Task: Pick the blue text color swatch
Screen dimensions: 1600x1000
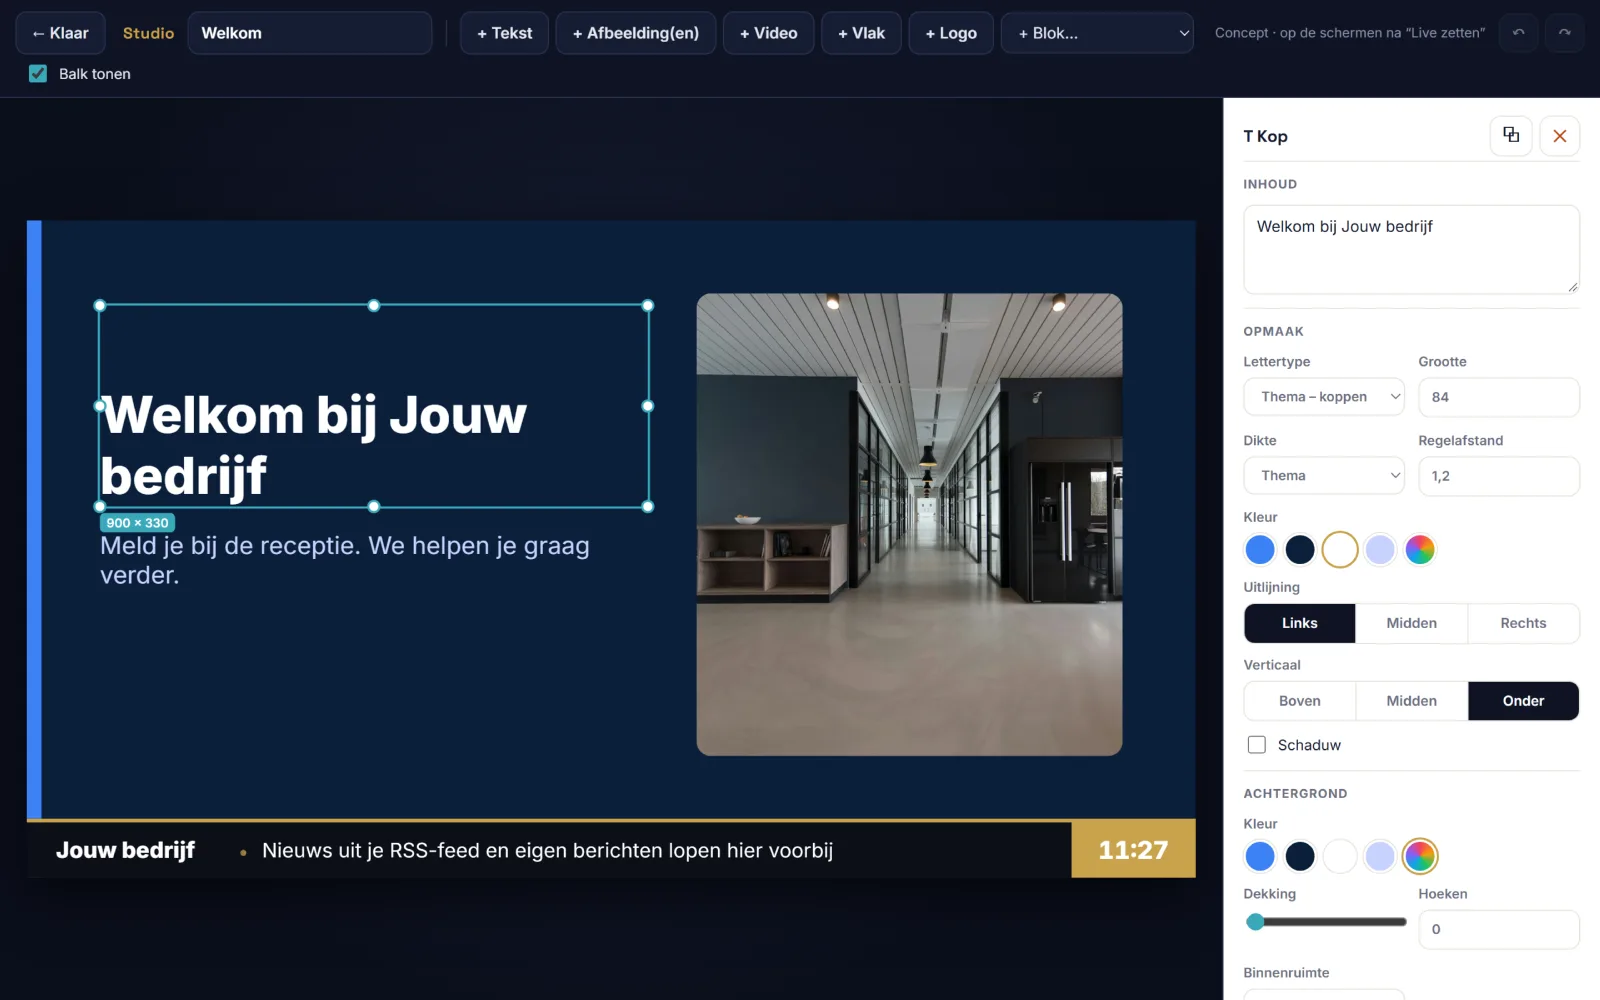Action: click(1260, 549)
